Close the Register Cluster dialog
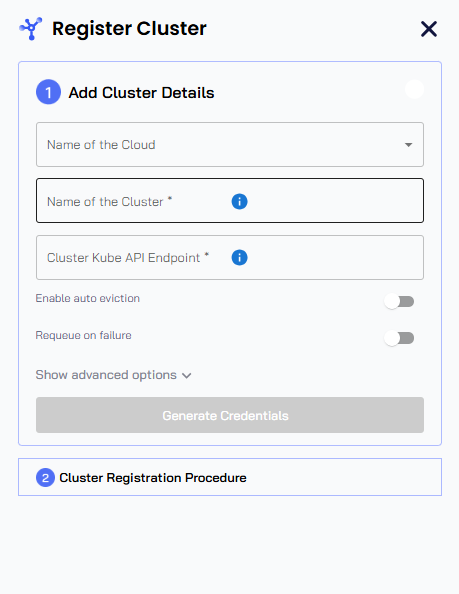Screen dimensions: 459x594 [x=429, y=29]
